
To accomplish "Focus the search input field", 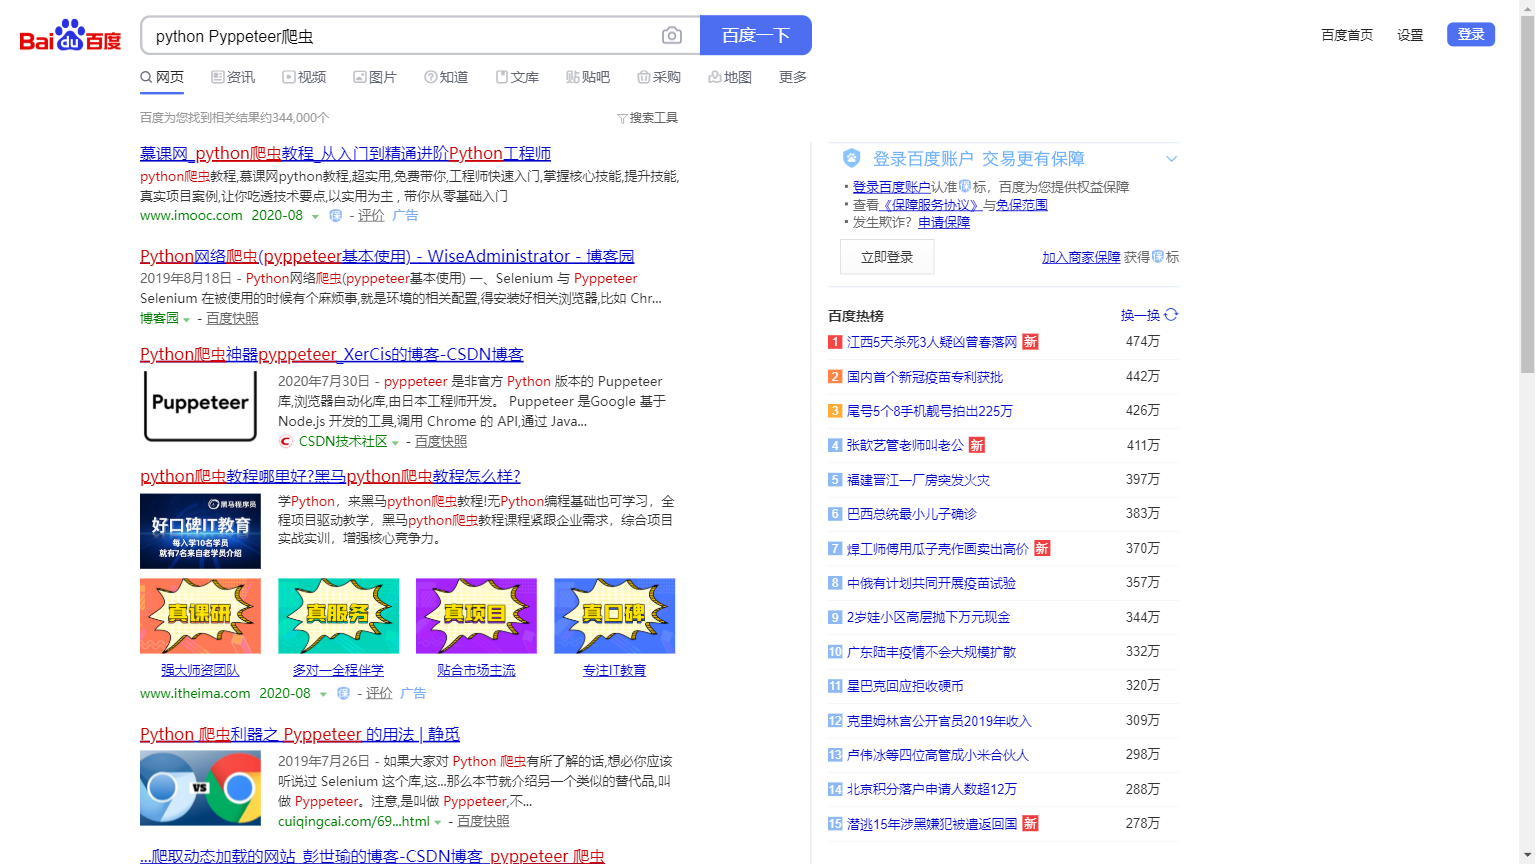I will 400,36.
